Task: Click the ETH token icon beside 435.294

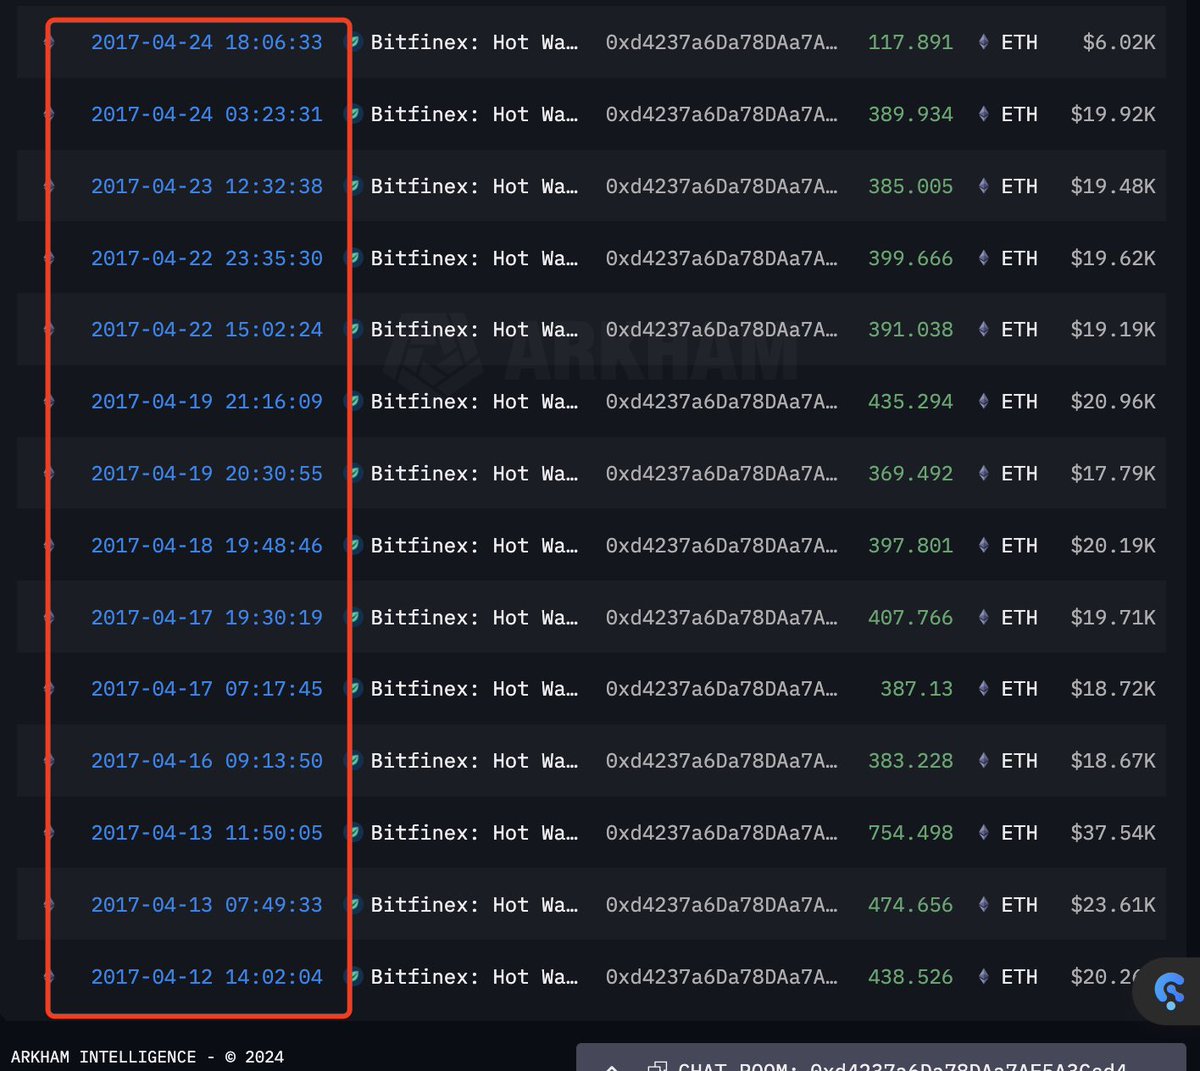Action: (983, 401)
